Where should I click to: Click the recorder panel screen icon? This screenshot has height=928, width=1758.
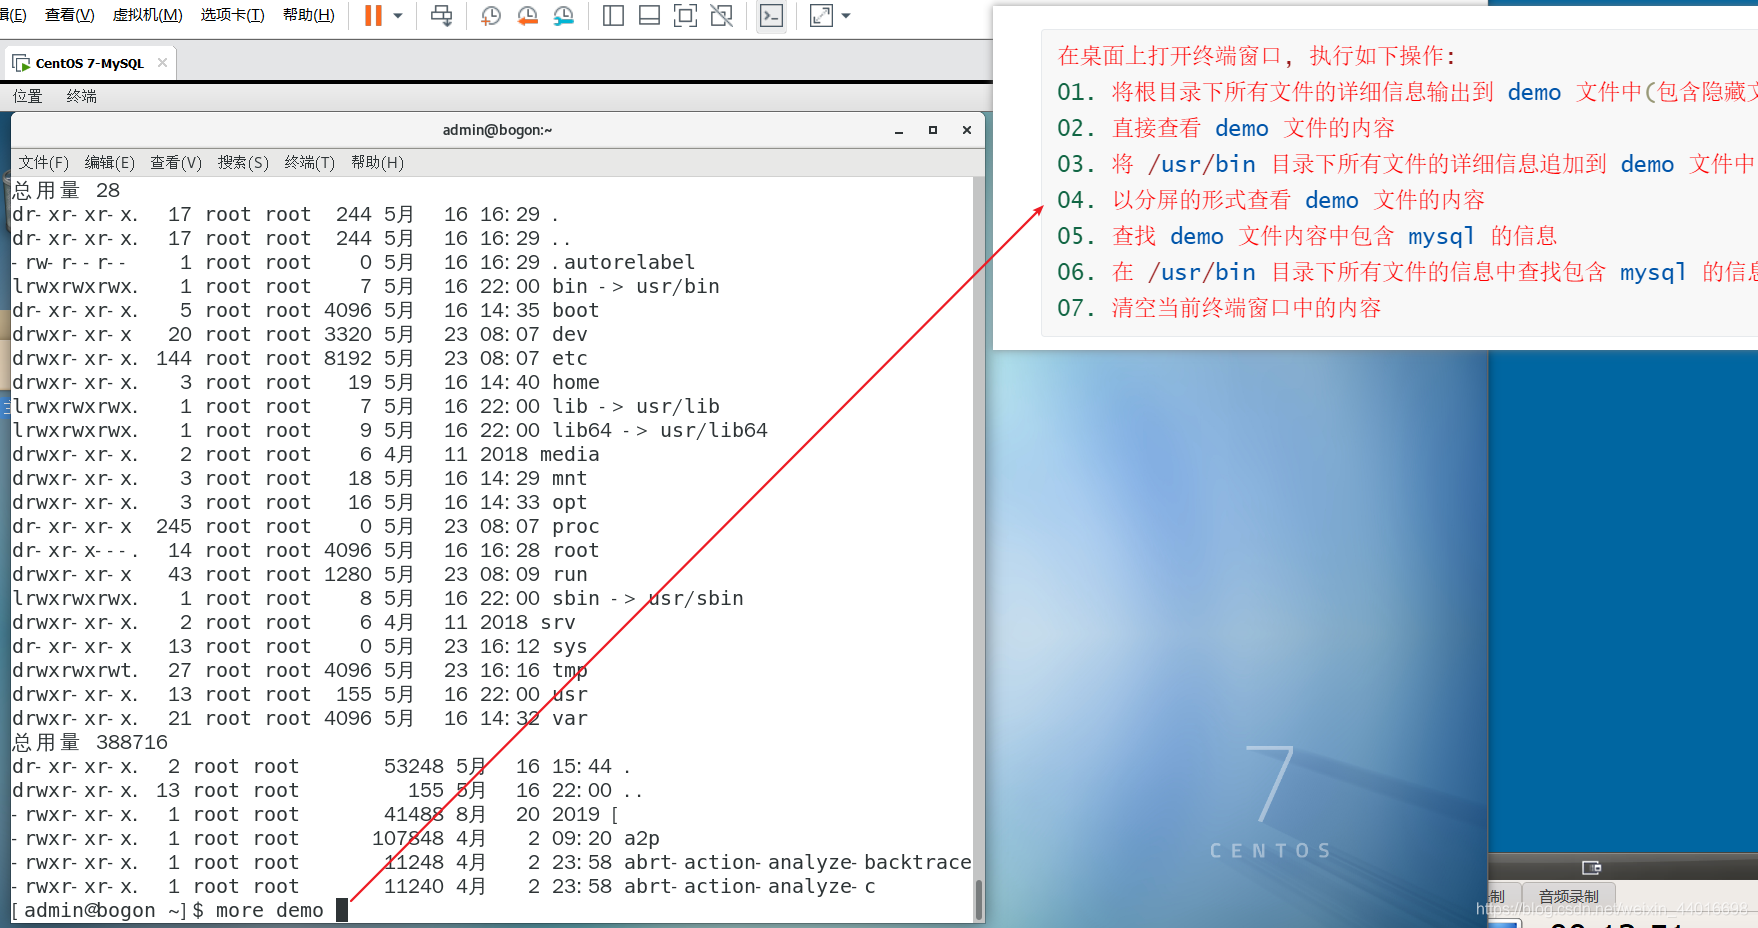point(1591,867)
